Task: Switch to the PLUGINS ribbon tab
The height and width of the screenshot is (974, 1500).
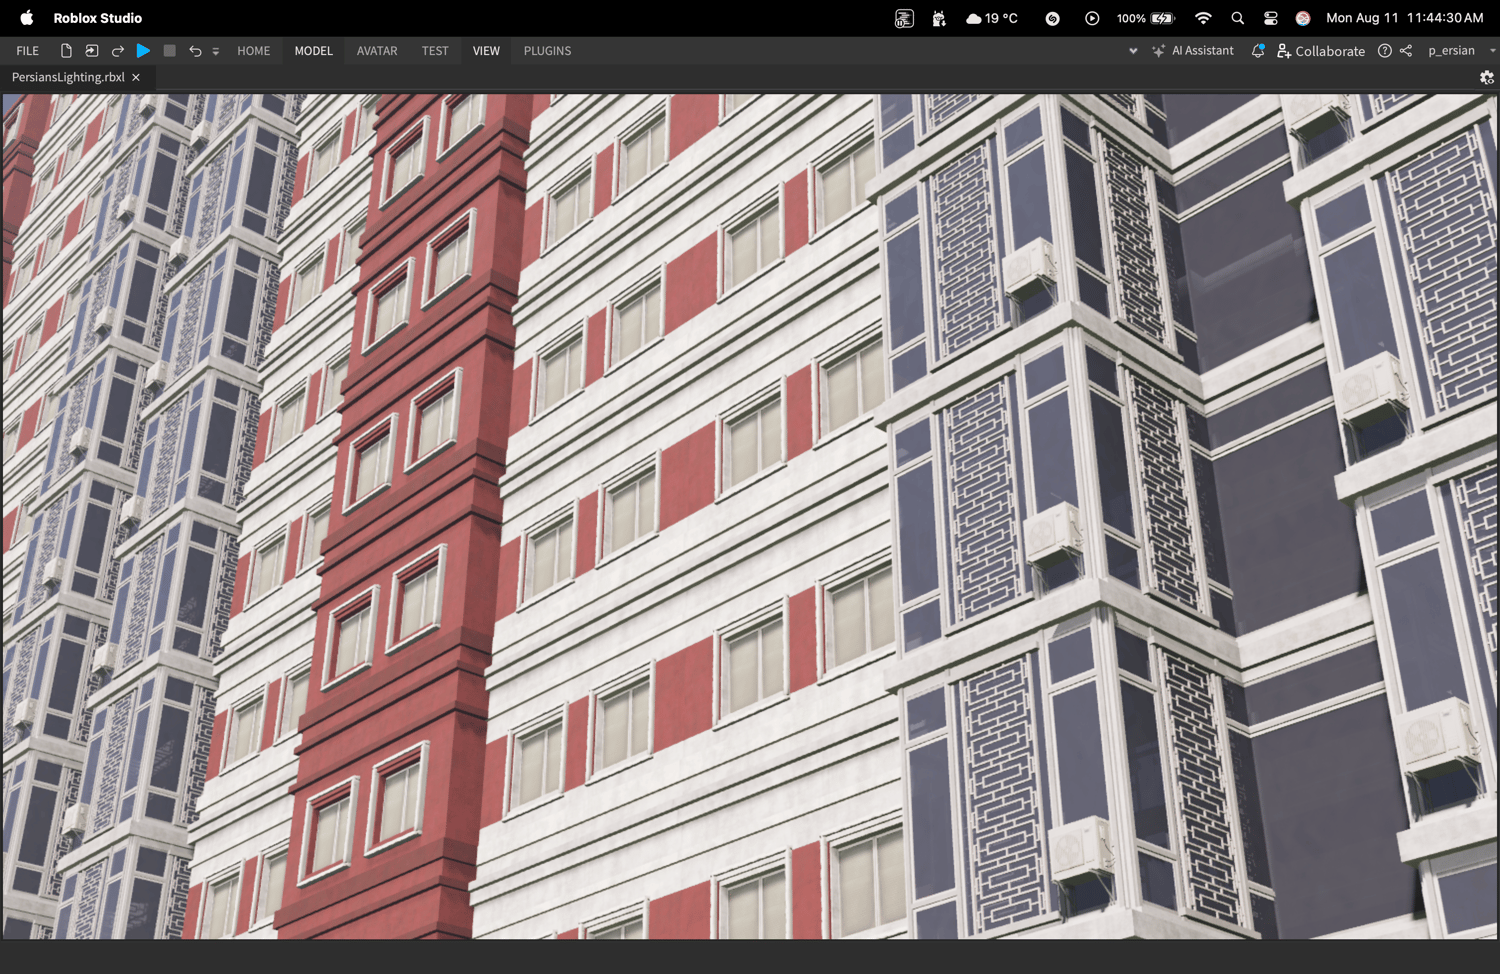Action: [548, 51]
